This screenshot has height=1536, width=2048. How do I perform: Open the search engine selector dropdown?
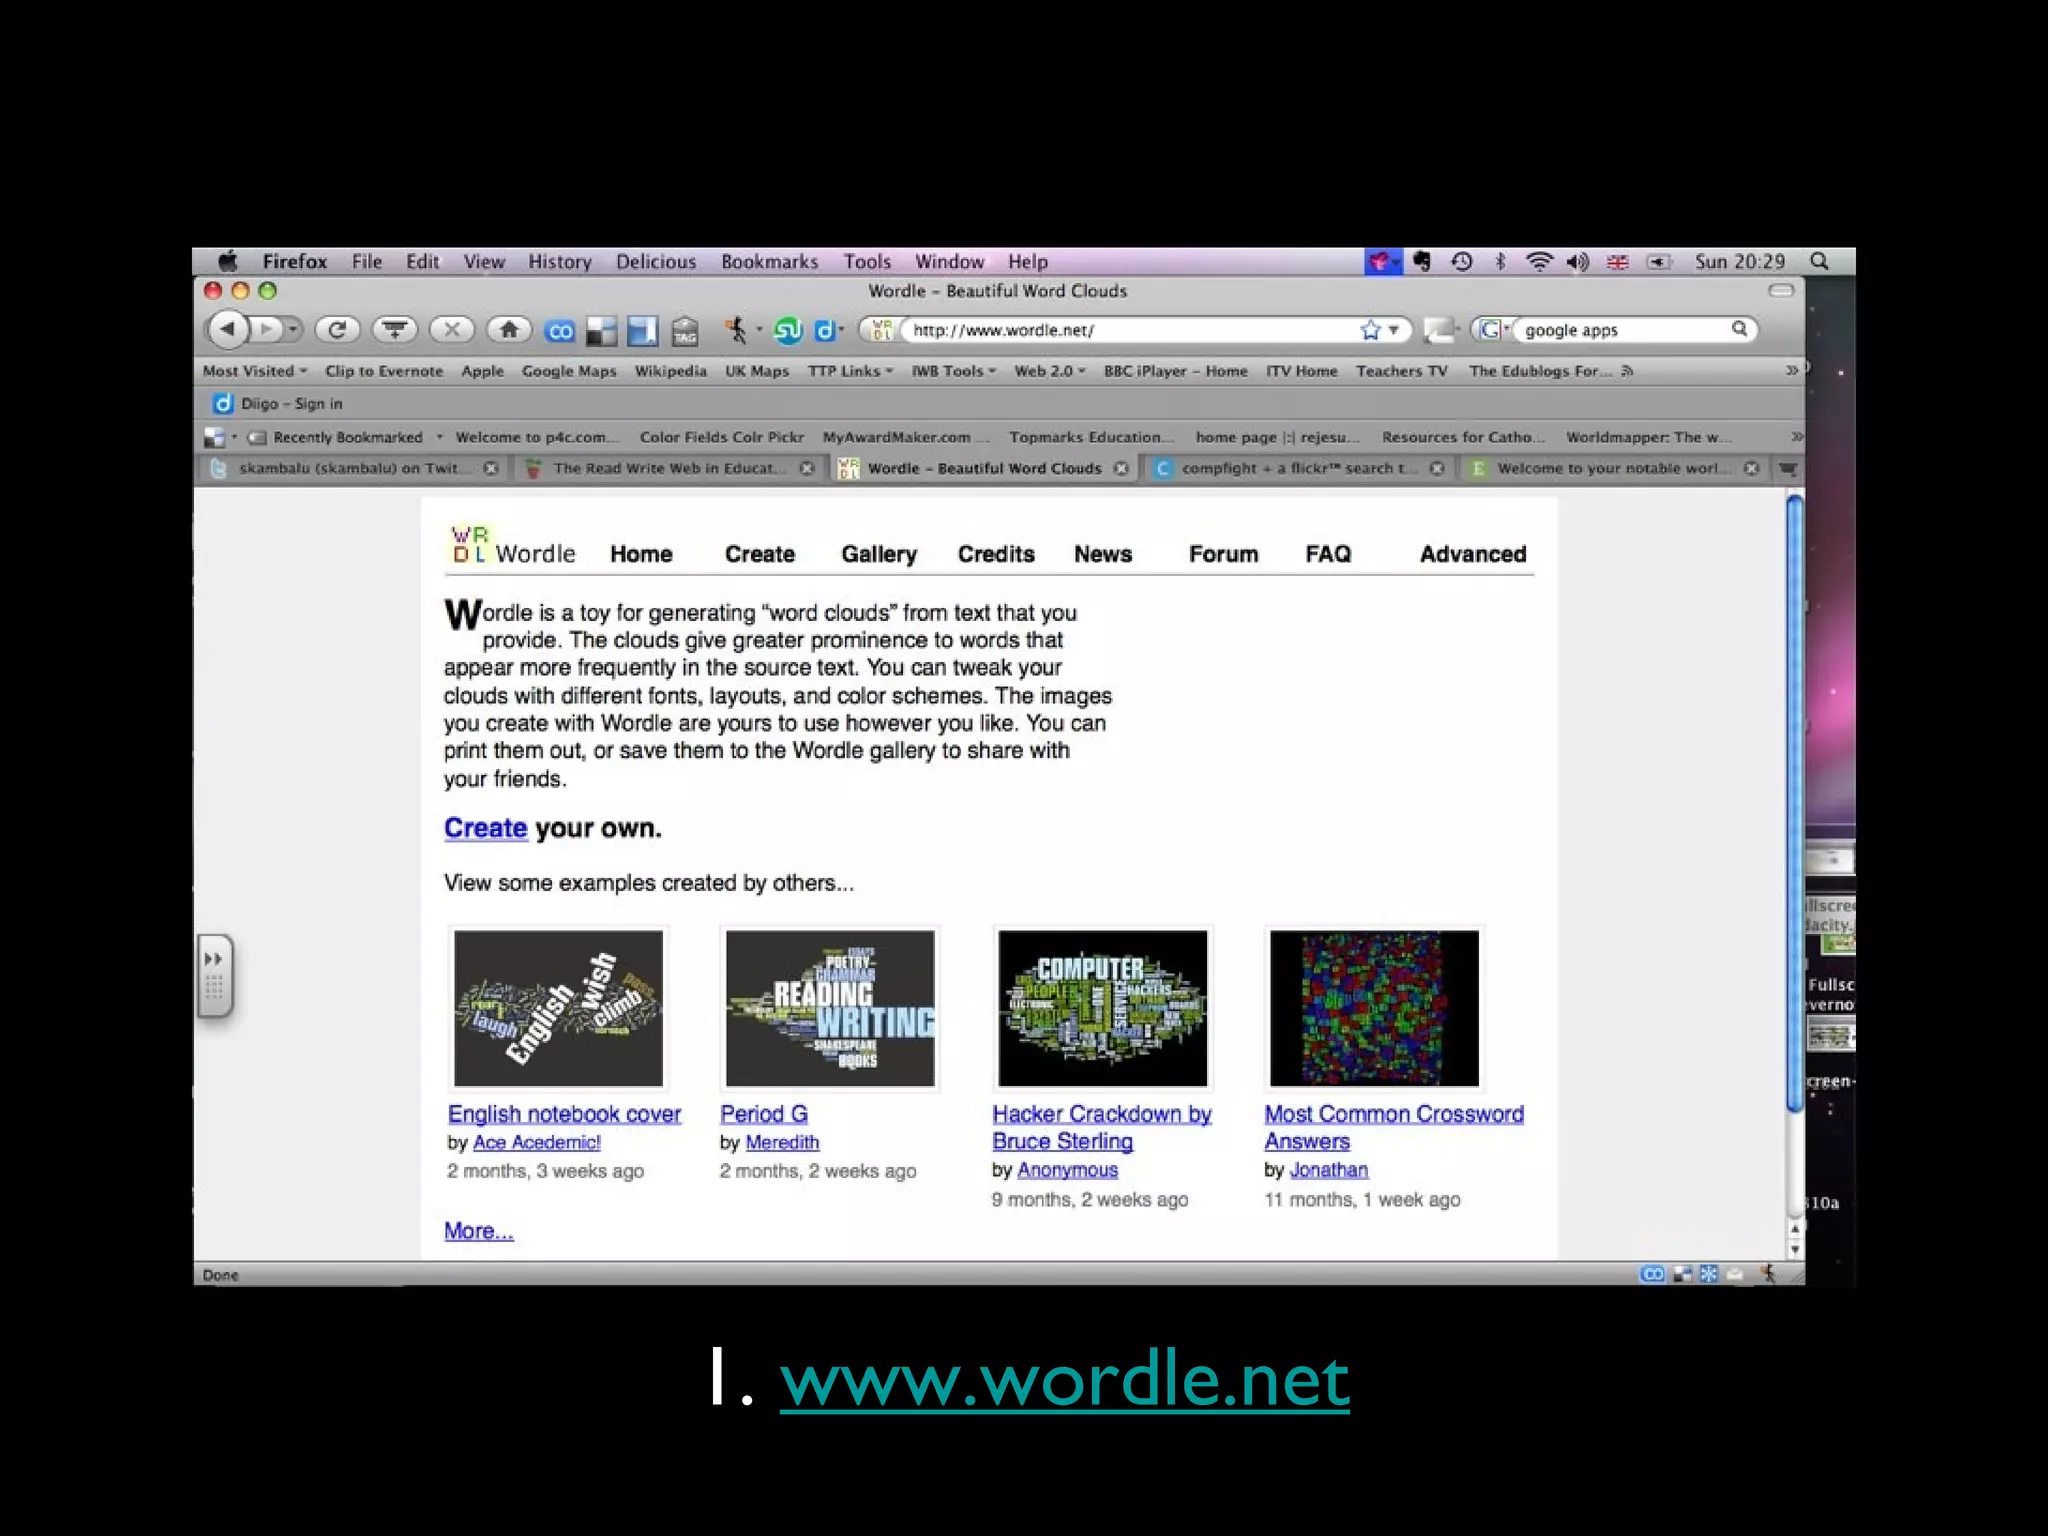coord(1493,329)
